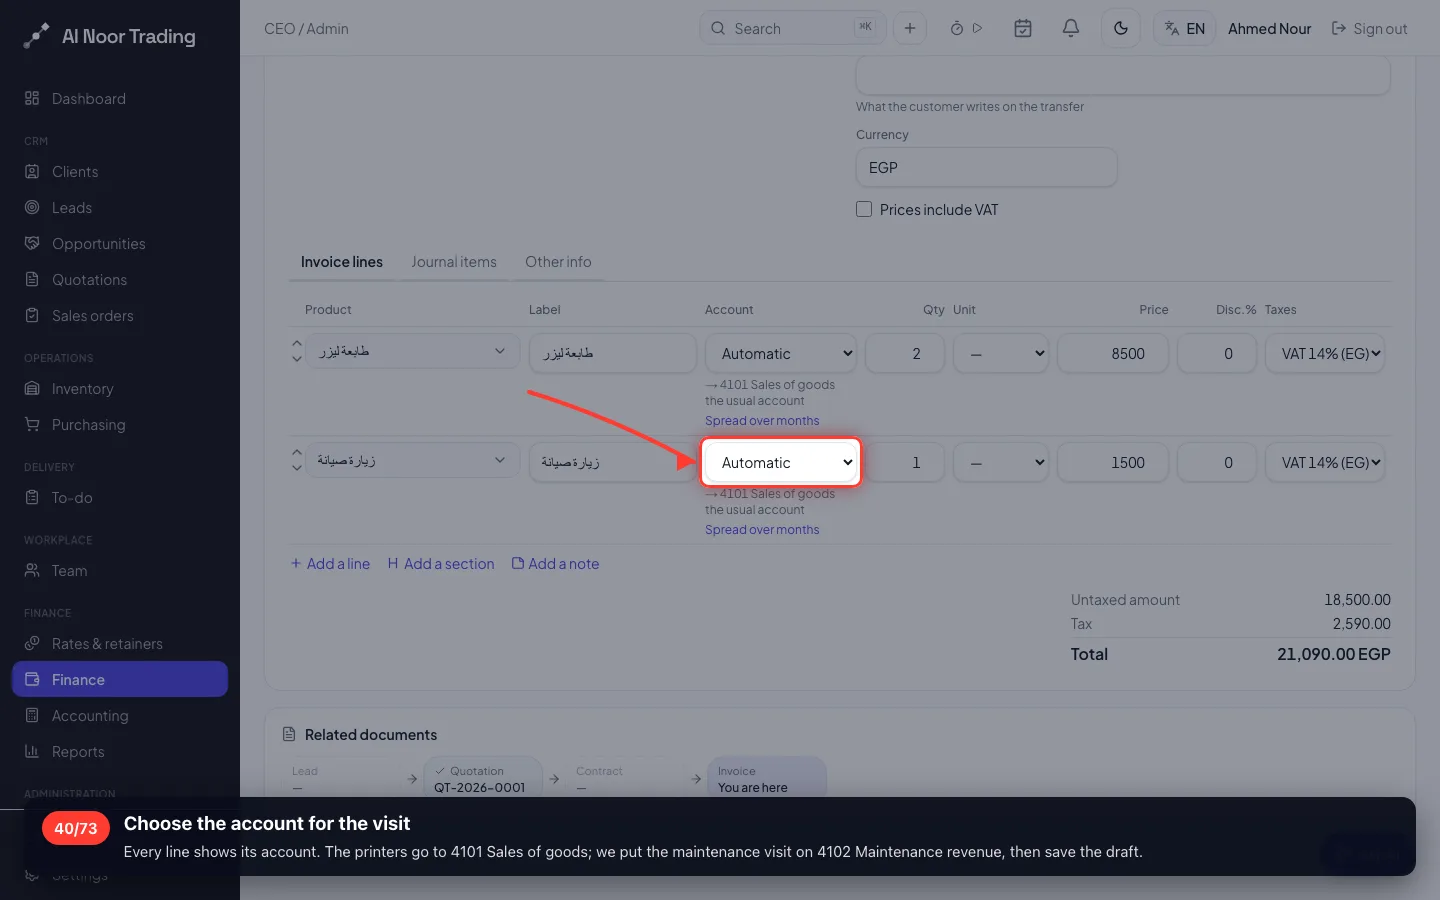Click Spread over months under the 1500 line
This screenshot has height=900, width=1440.
(762, 530)
